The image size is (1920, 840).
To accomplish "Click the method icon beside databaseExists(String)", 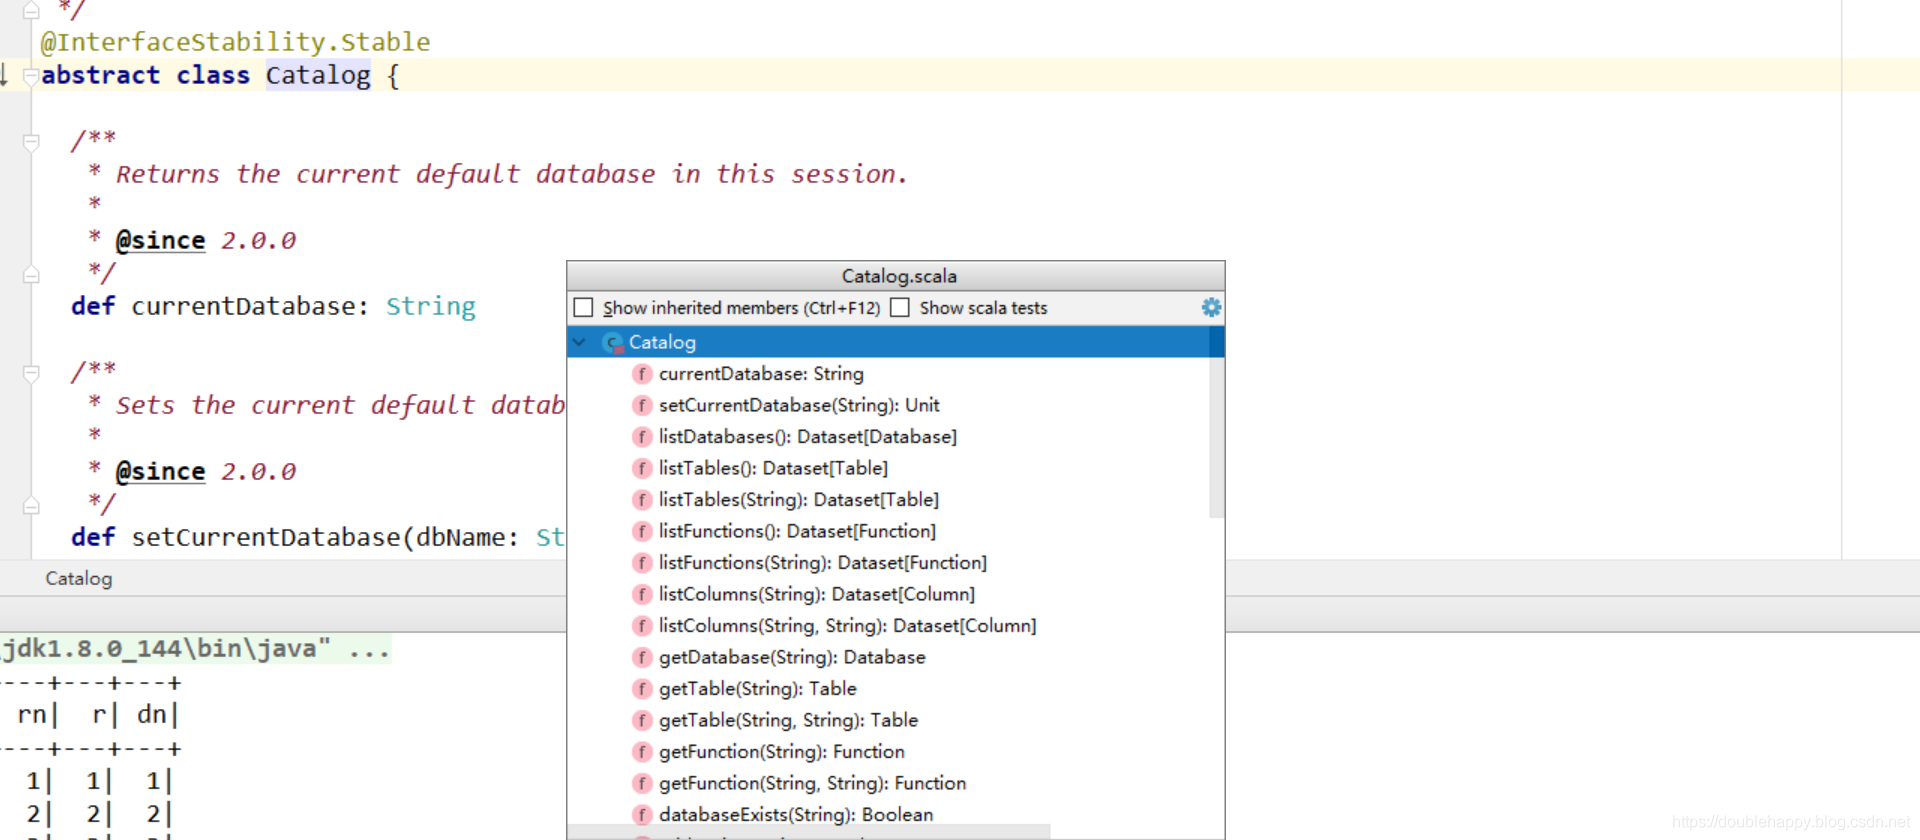I will (x=642, y=815).
